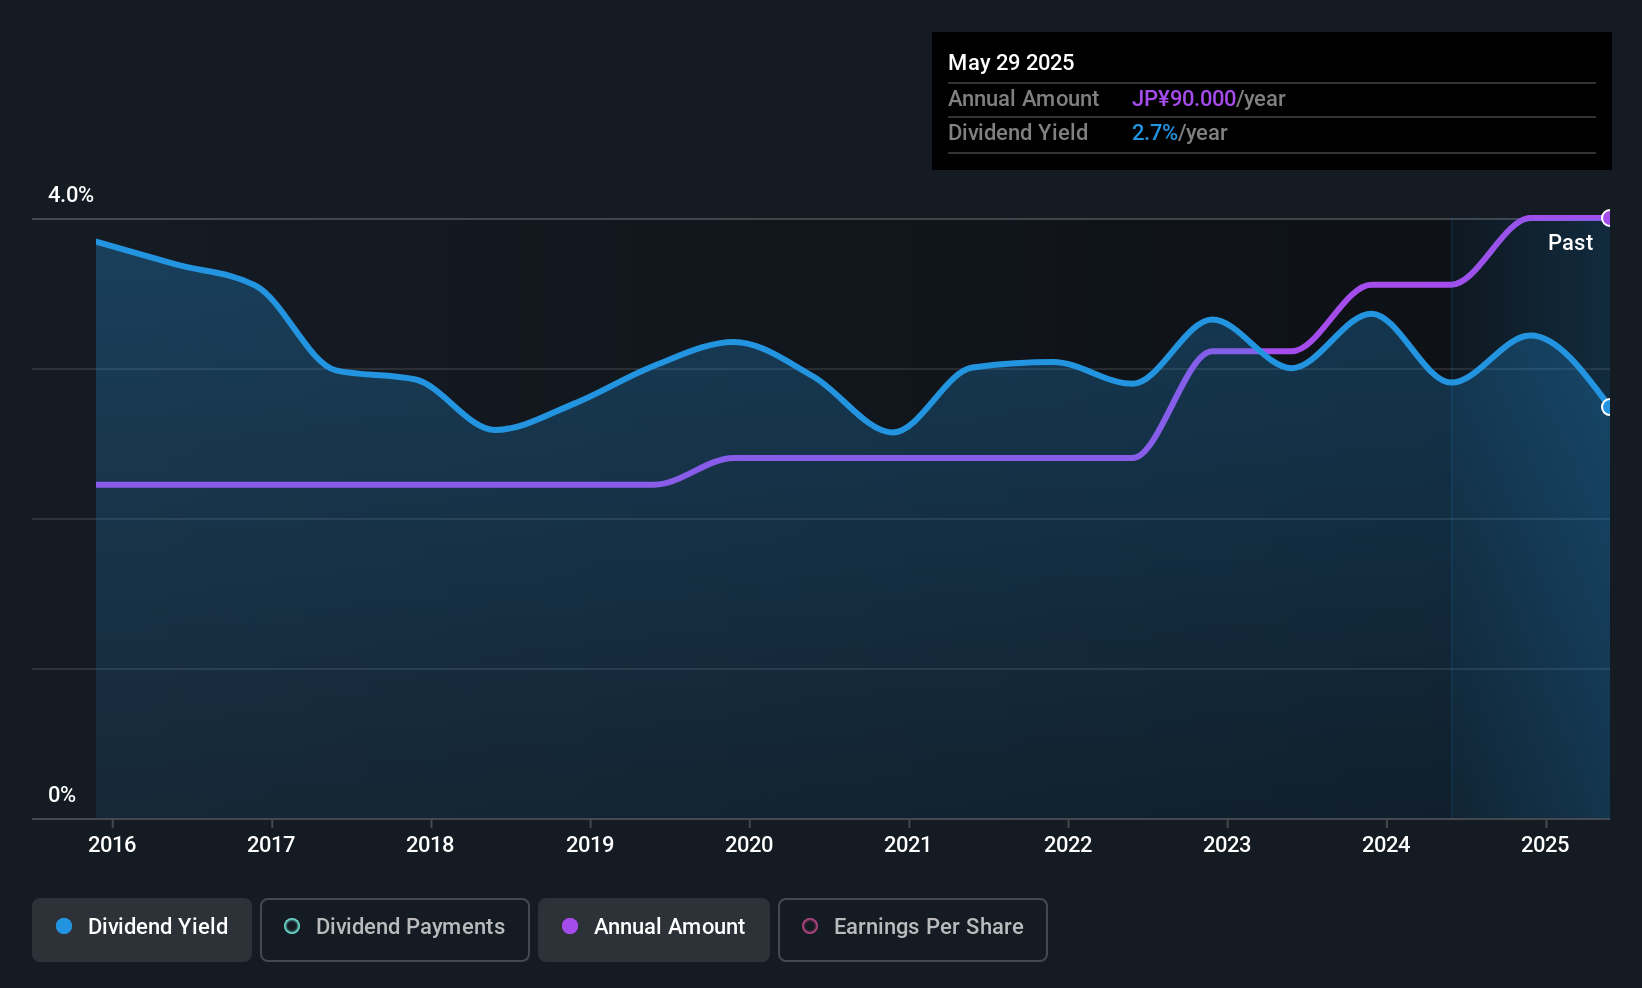The height and width of the screenshot is (988, 1642).
Task: Toggle the Dividend Yield series label
Action: 158,926
